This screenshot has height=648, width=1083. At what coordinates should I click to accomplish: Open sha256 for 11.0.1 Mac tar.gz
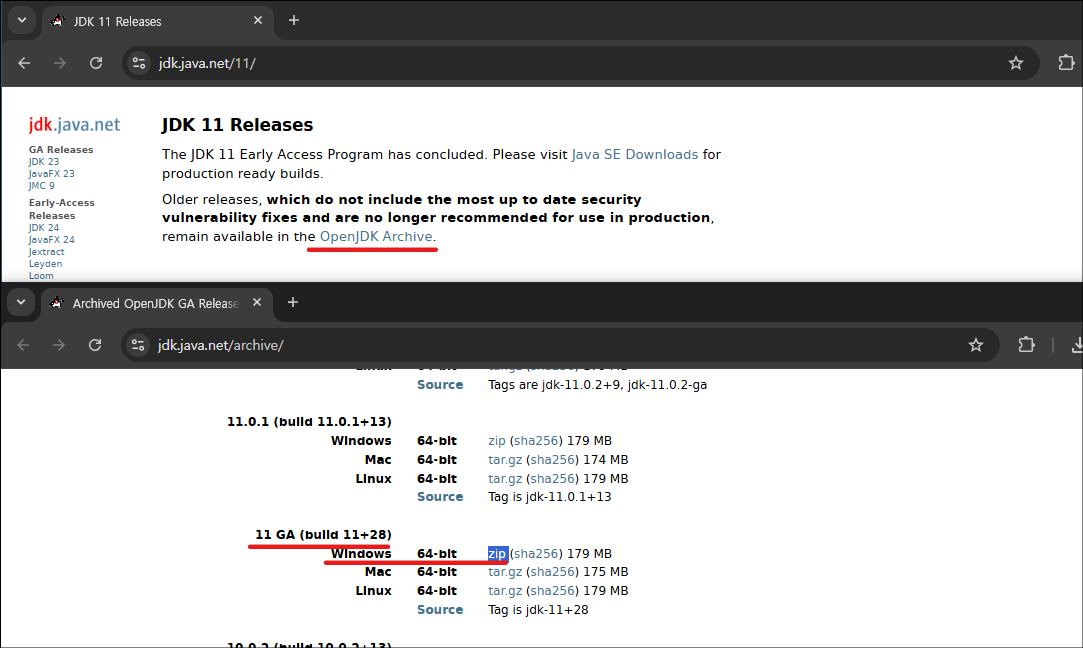[553, 459]
